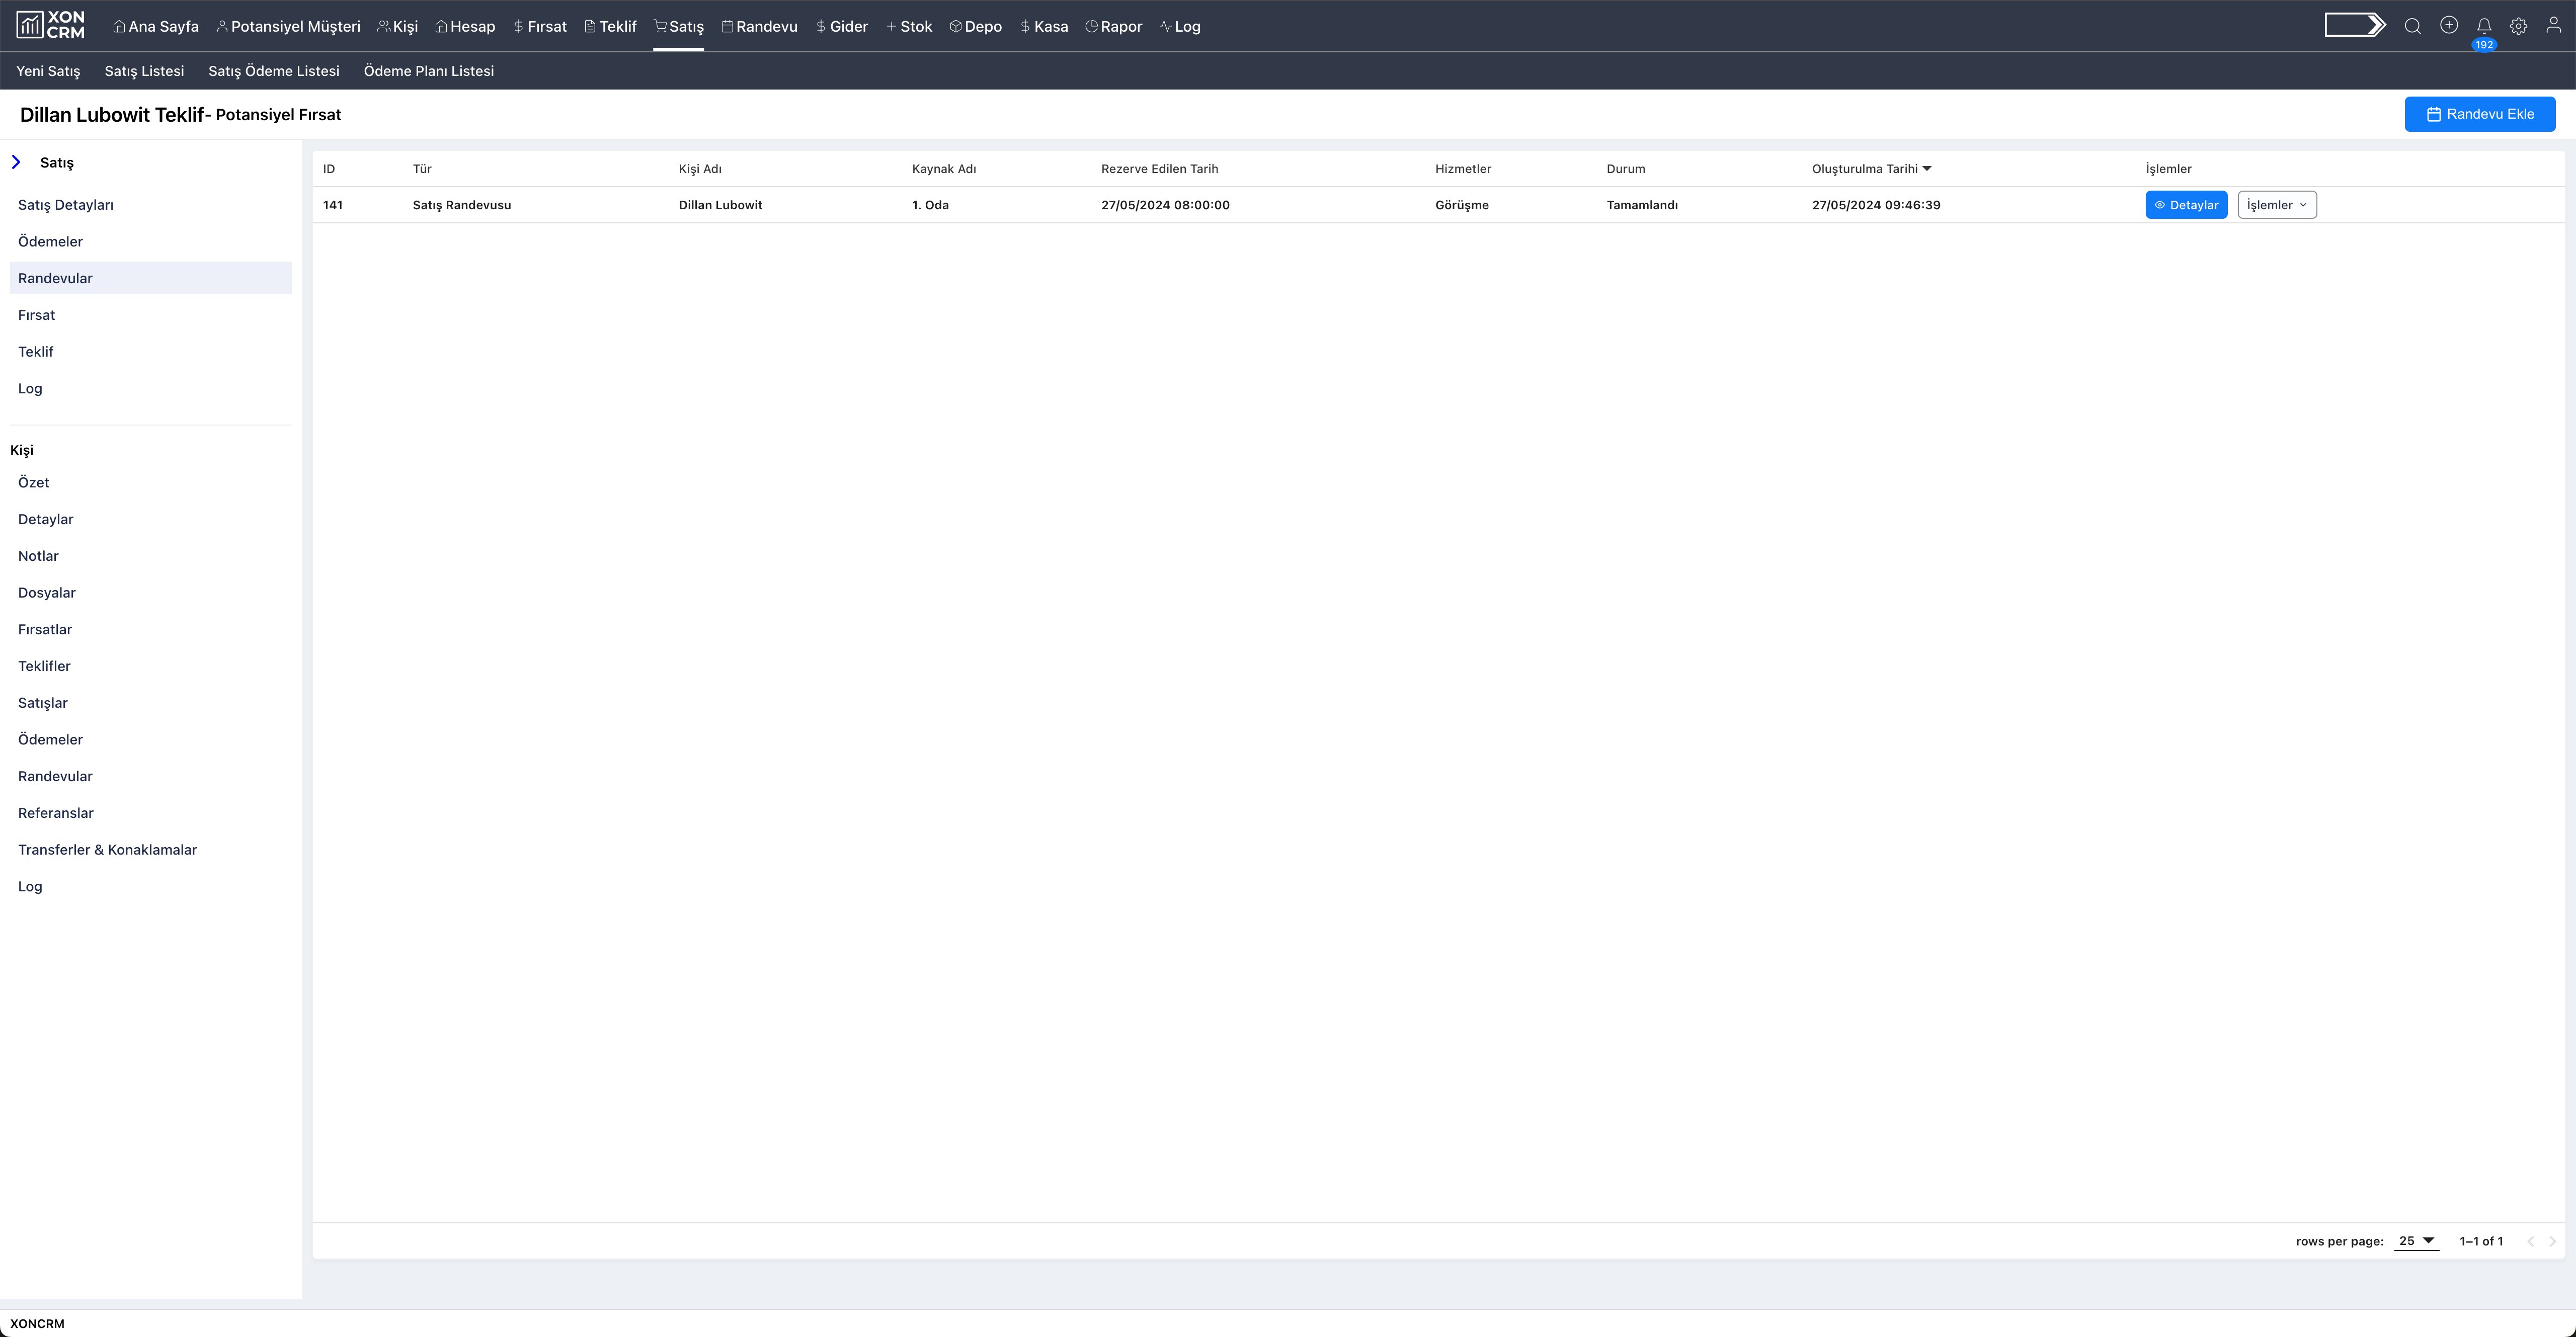
Task: Open the Log menu in navbar
Action: pyautogui.click(x=1180, y=26)
